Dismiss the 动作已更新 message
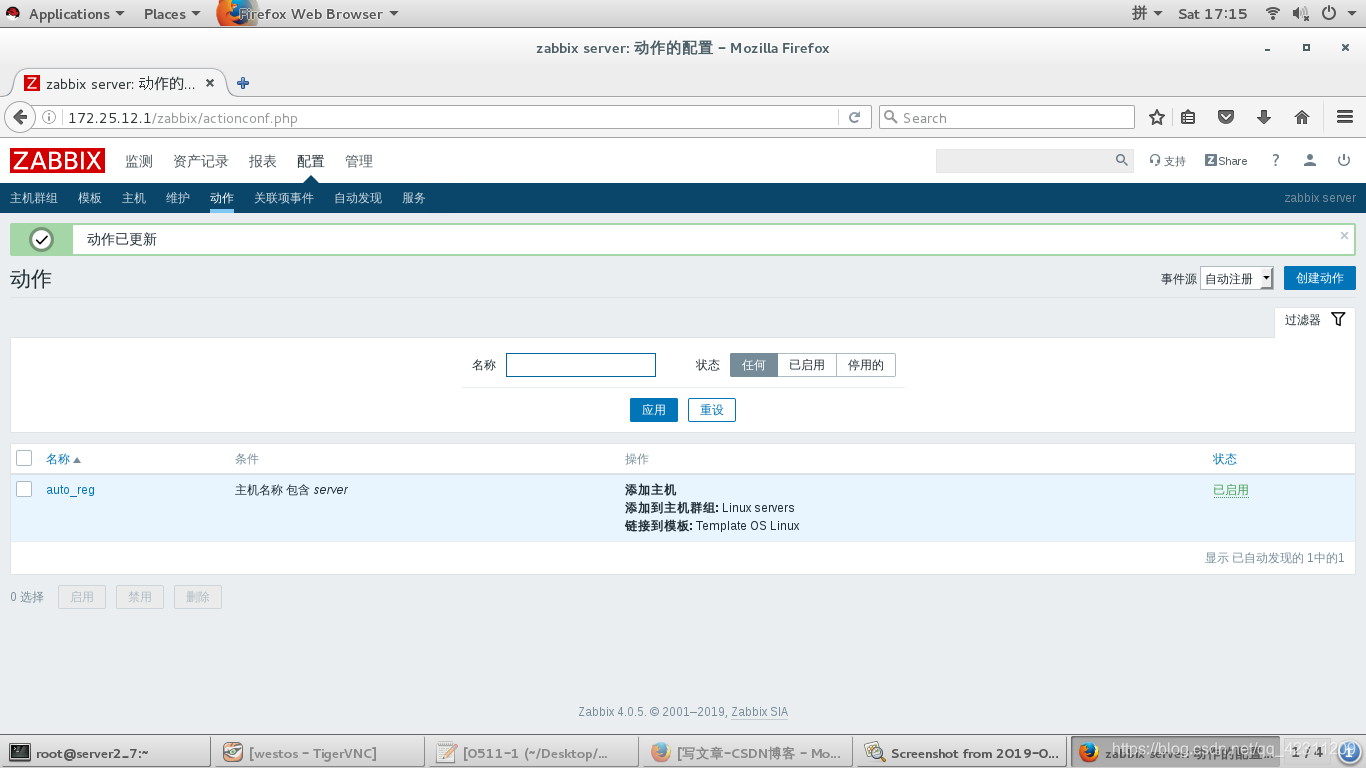The height and width of the screenshot is (768, 1366). 1344,236
